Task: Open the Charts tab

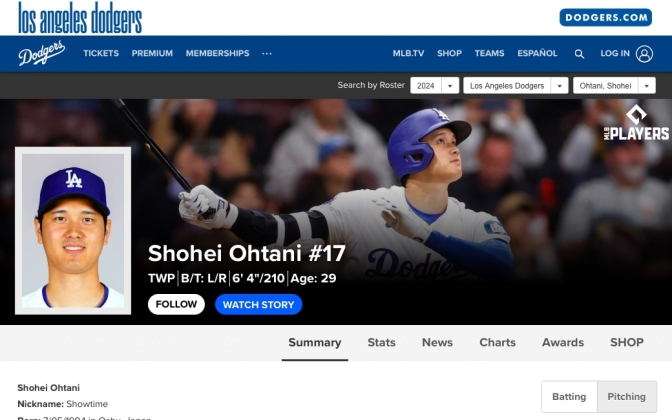Action: pyautogui.click(x=498, y=342)
